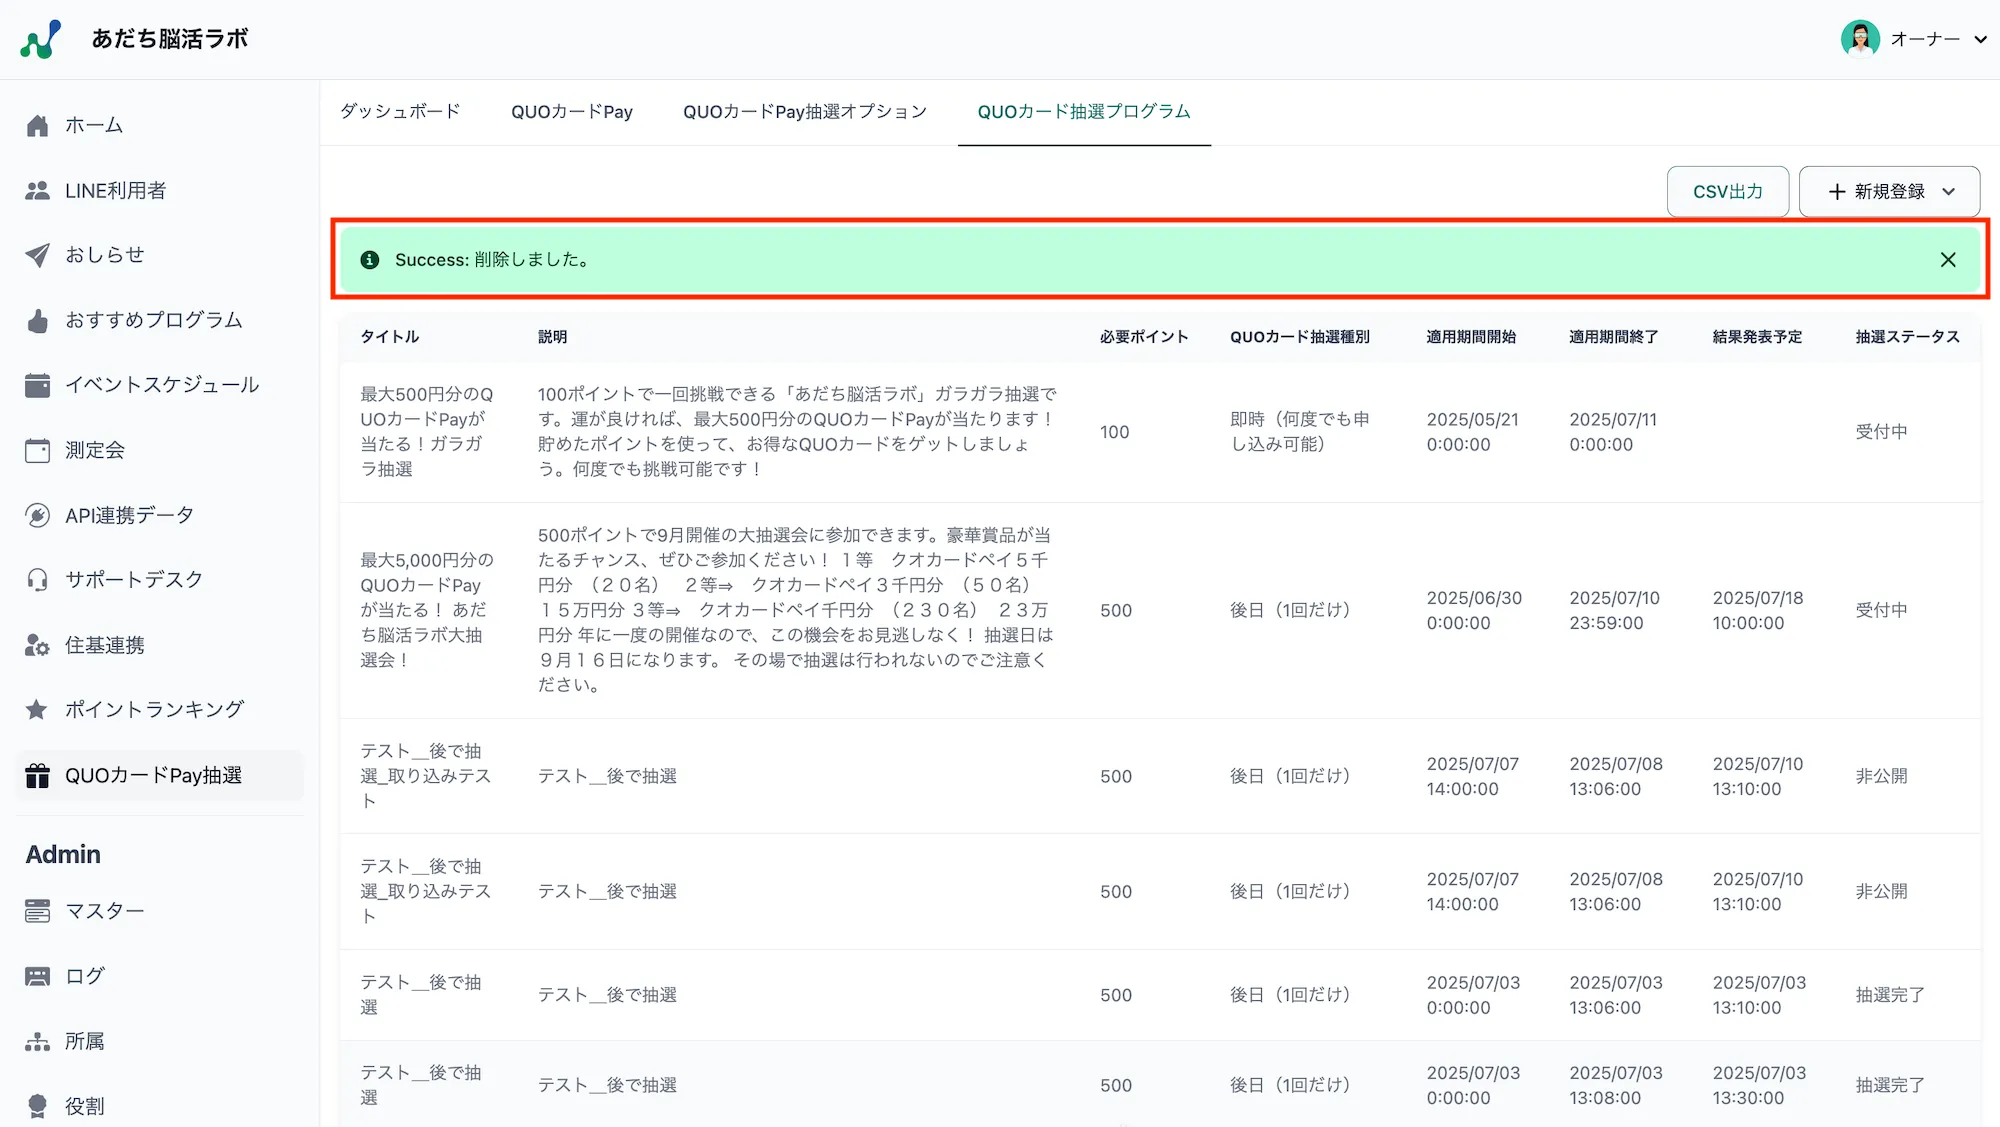Click the 2025/07/11 0:00:00 end date
This screenshot has height=1127, width=2000.
click(1613, 432)
